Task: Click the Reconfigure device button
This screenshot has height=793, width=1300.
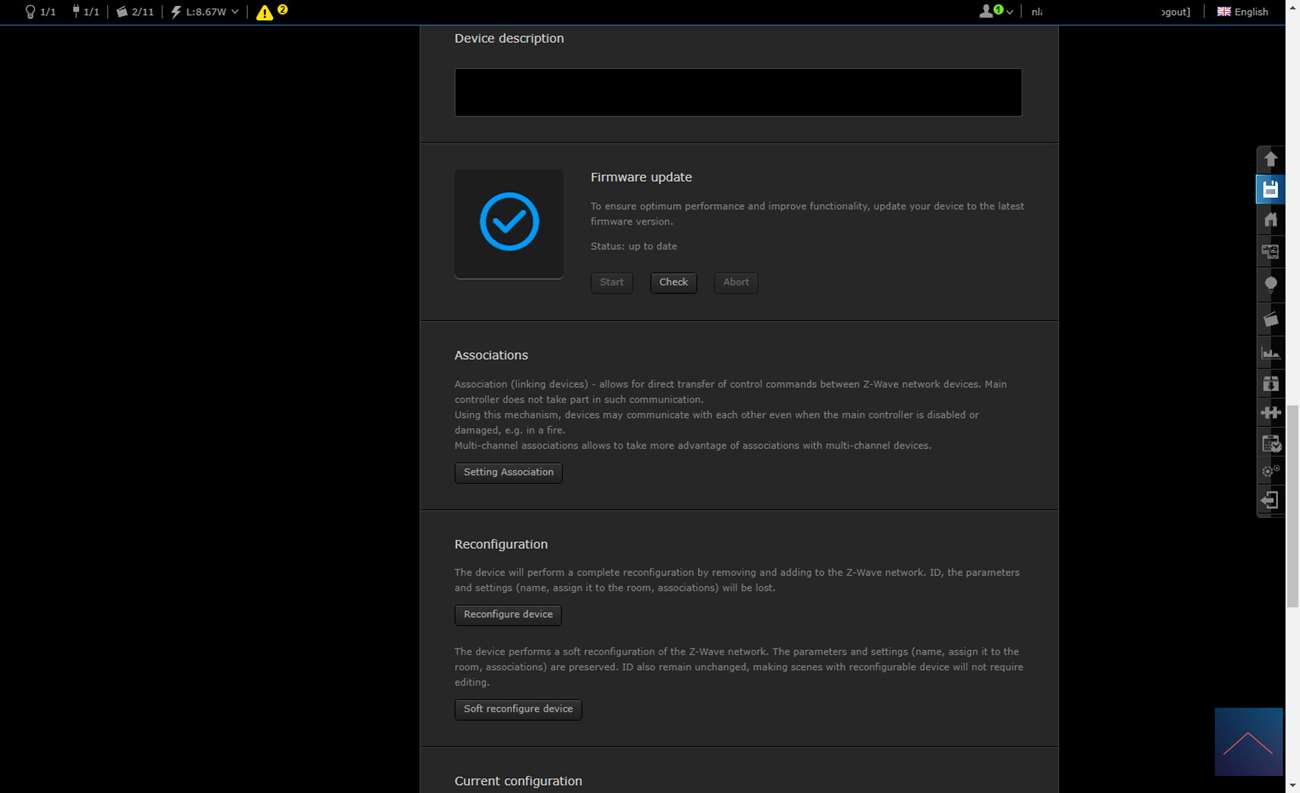Action: (x=508, y=615)
